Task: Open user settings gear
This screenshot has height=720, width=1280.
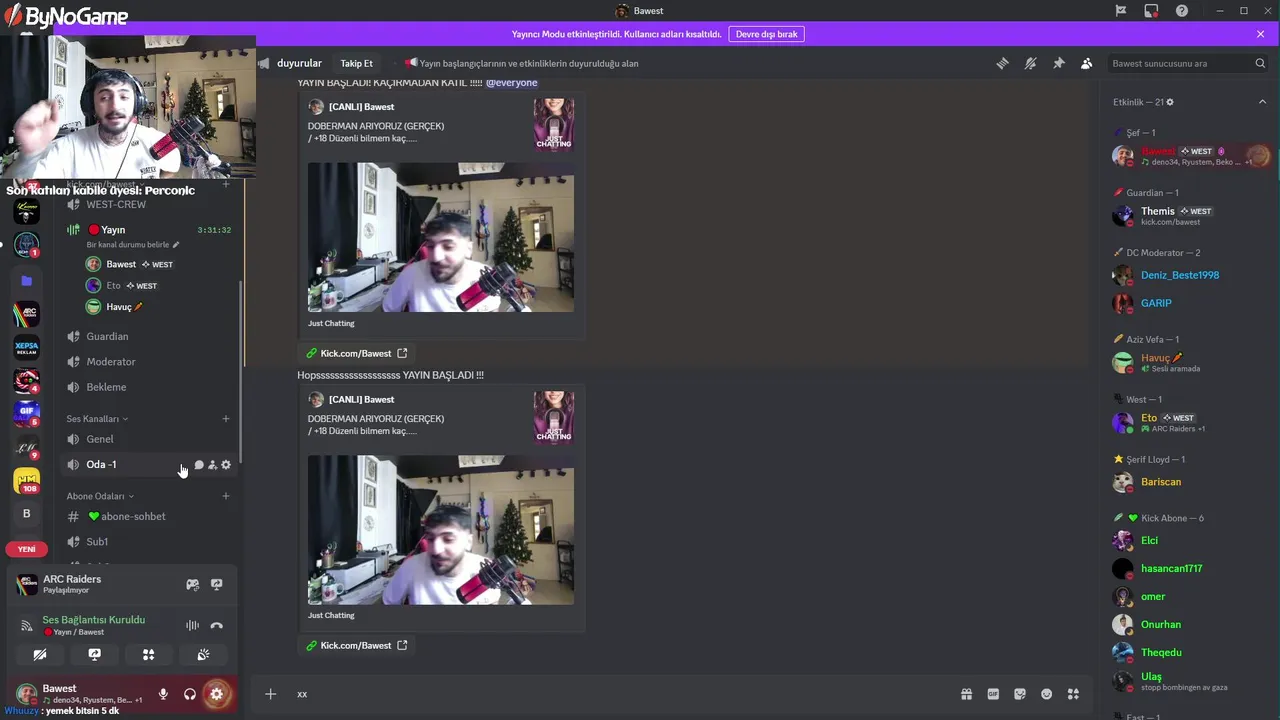Action: pos(216,694)
